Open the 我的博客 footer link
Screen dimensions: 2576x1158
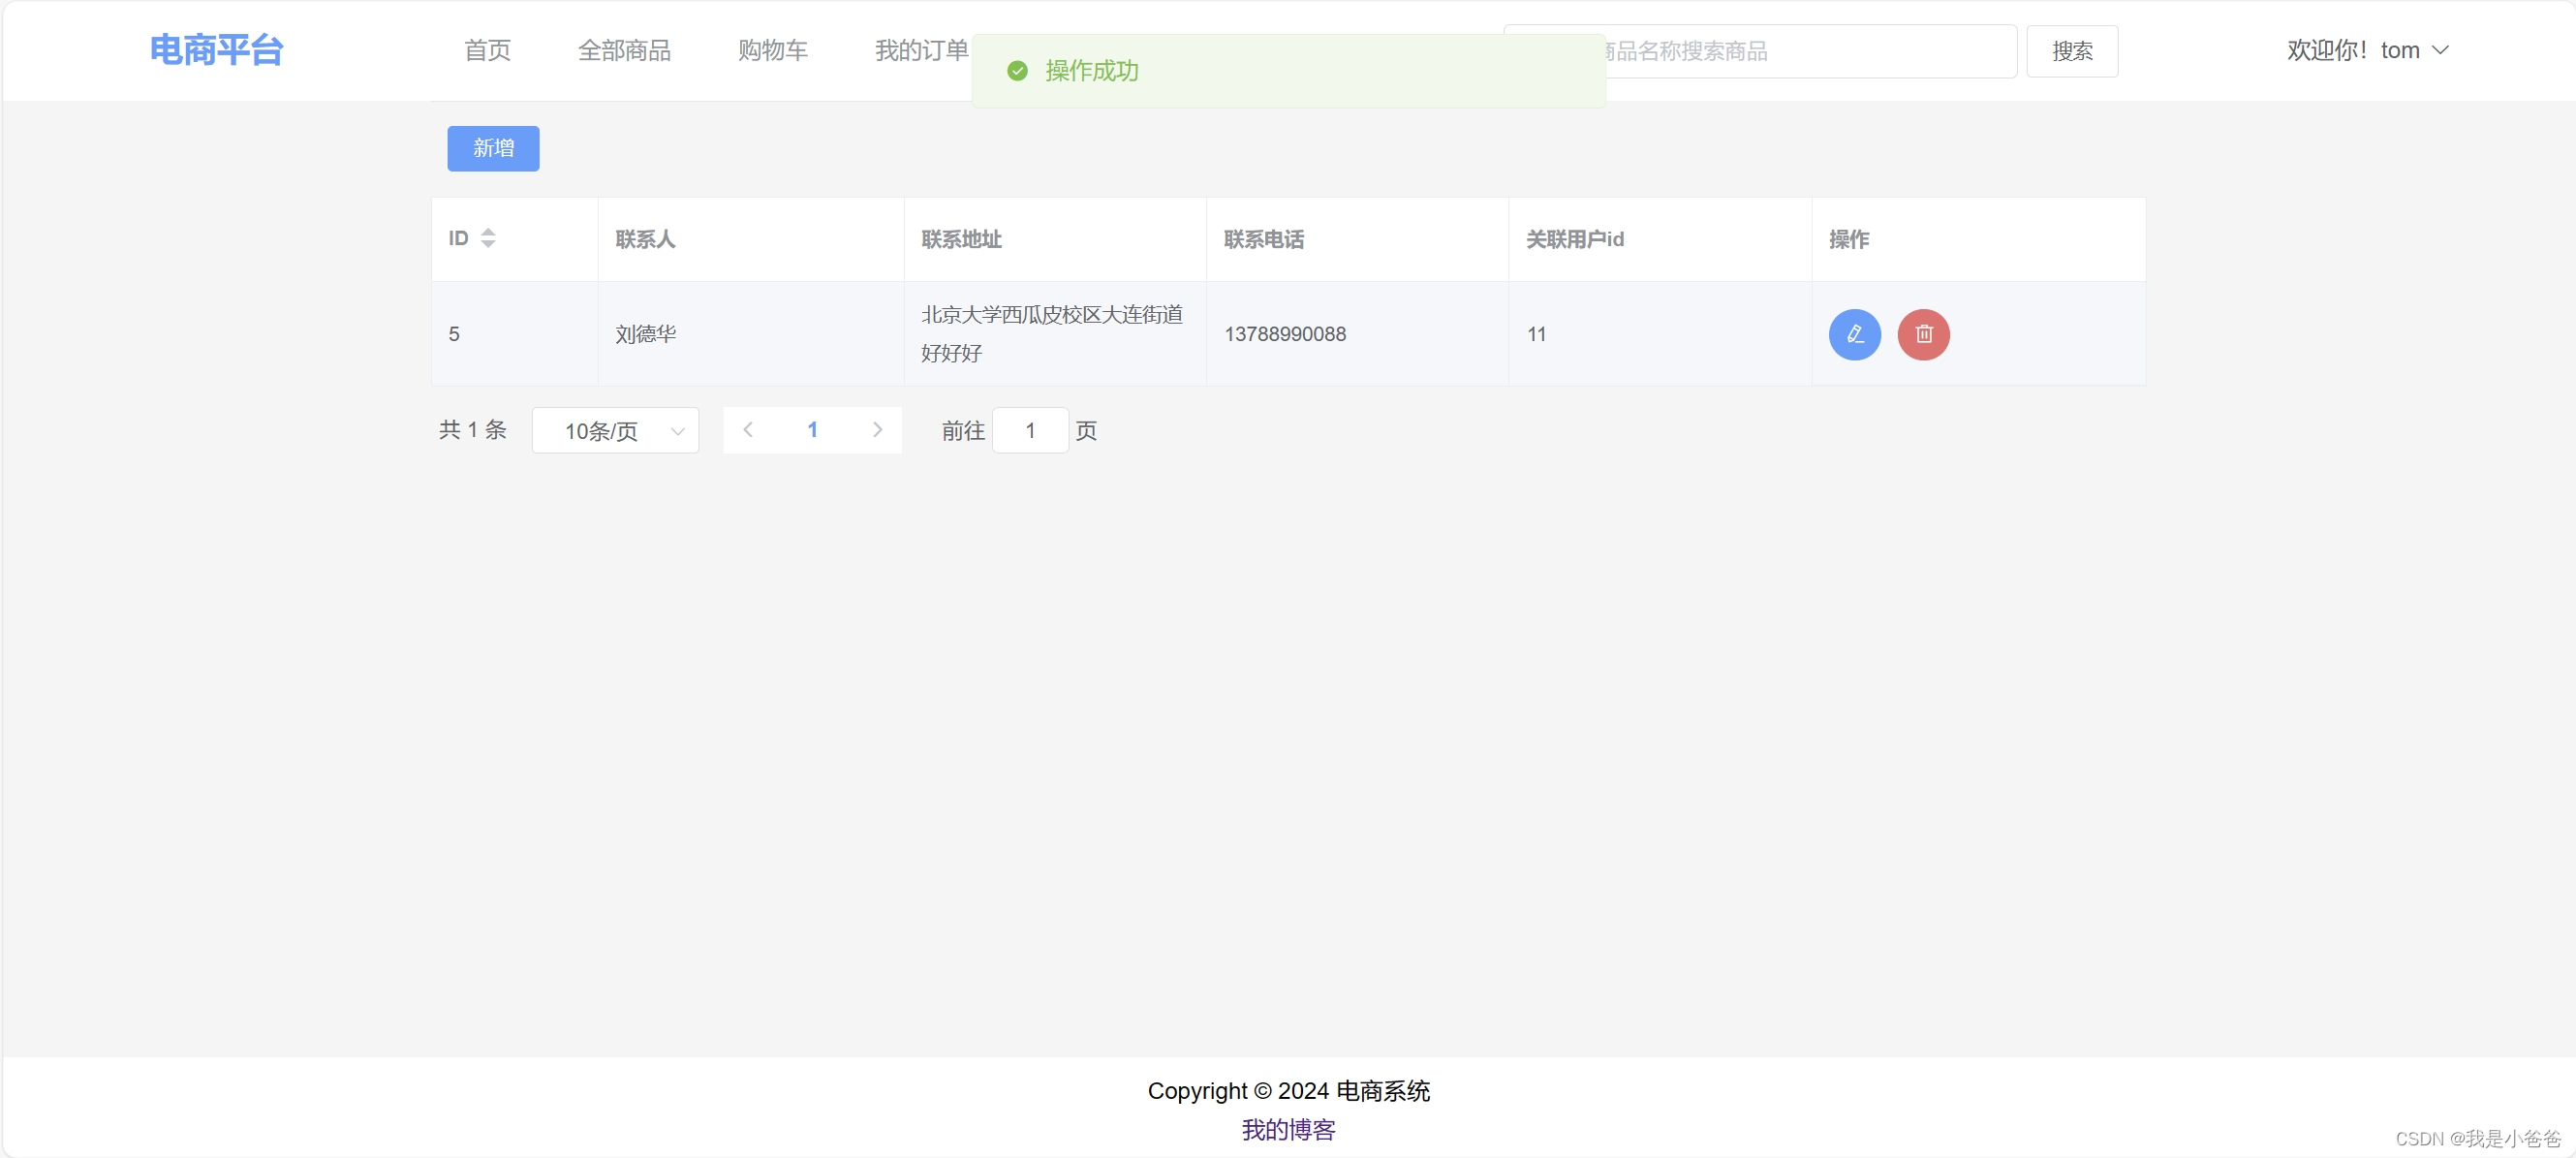point(1288,1129)
